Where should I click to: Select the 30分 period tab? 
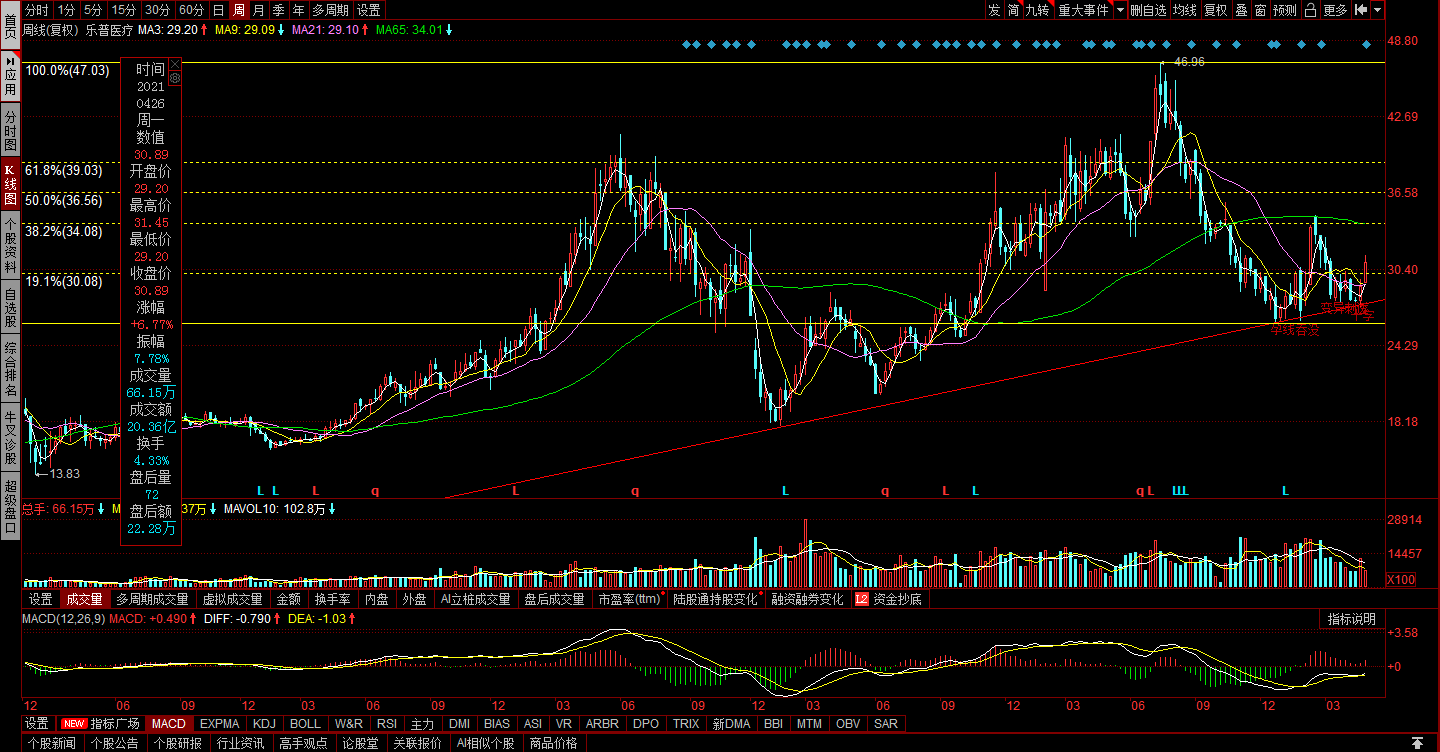pyautogui.click(x=157, y=10)
